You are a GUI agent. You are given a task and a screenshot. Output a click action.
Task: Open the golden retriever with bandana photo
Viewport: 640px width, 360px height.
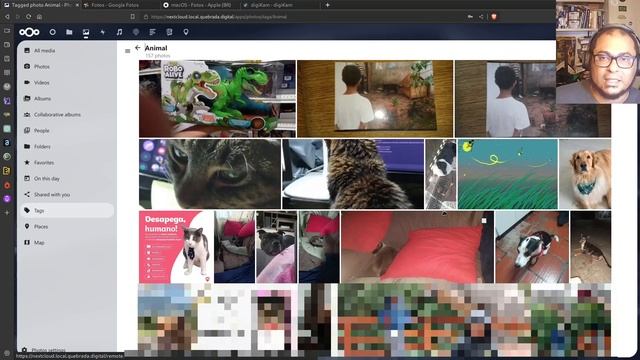pos(585,174)
